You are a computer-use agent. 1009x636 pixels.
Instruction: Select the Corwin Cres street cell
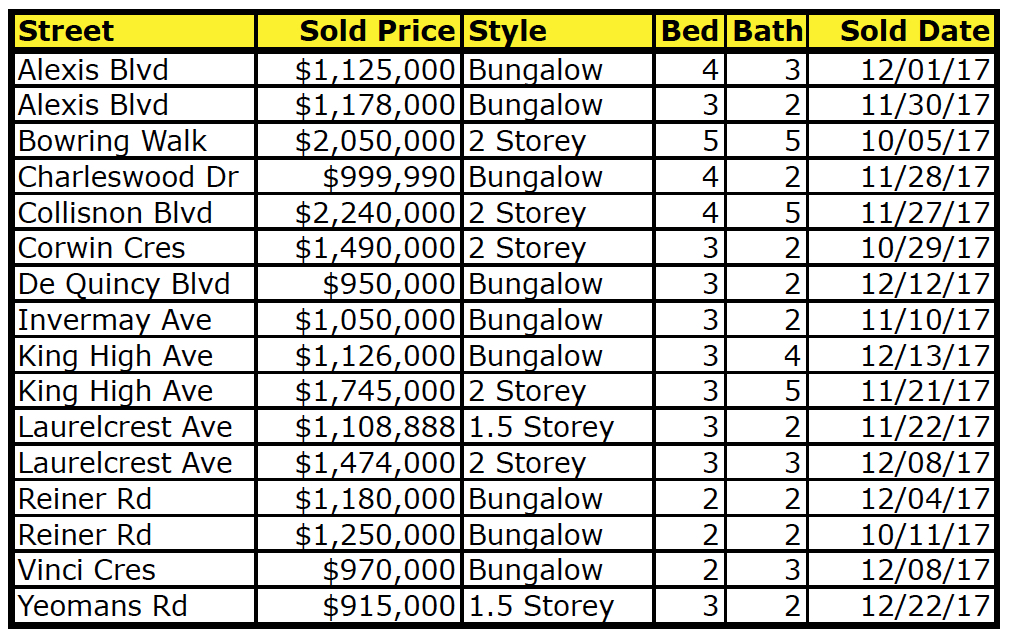pyautogui.click(x=134, y=248)
